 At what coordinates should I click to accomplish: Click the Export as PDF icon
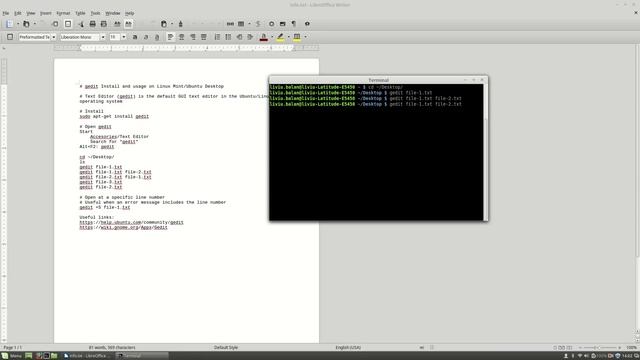pos(81,24)
